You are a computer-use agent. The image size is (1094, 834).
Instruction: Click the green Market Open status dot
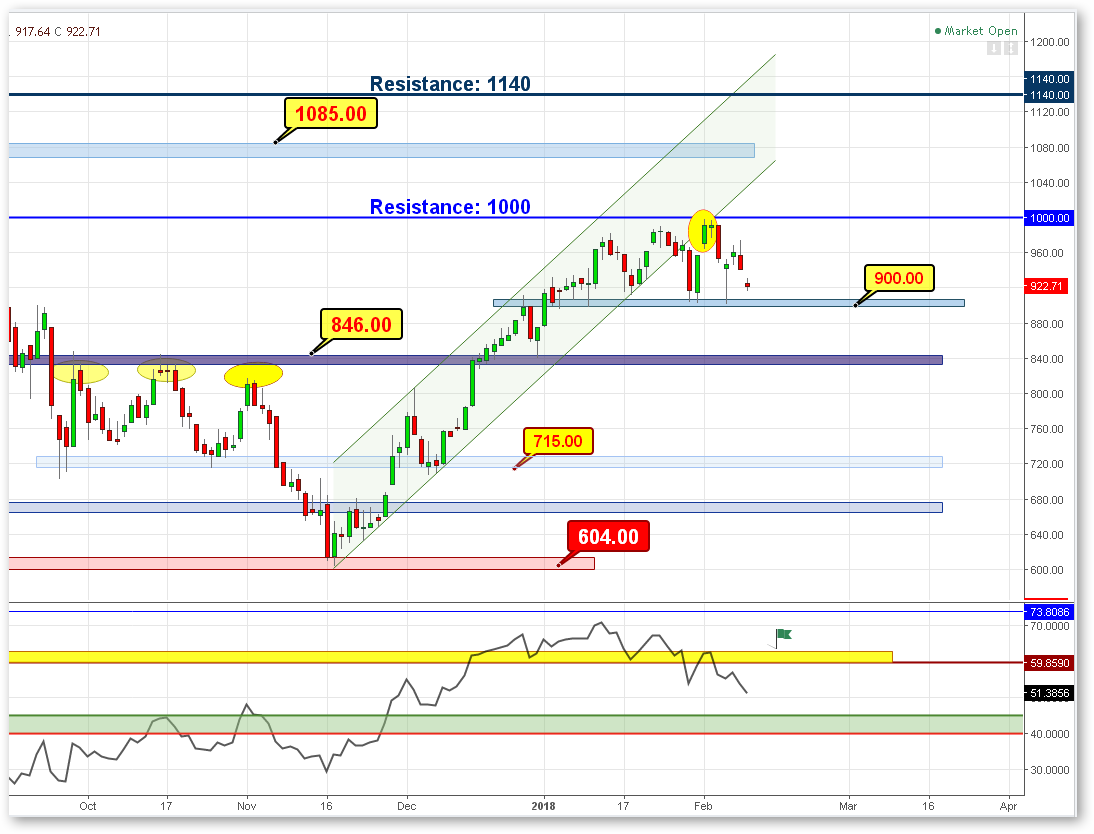tap(937, 31)
